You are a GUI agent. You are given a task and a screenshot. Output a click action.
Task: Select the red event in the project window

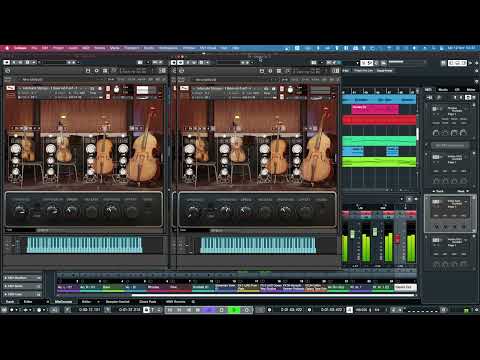[x=379, y=120]
